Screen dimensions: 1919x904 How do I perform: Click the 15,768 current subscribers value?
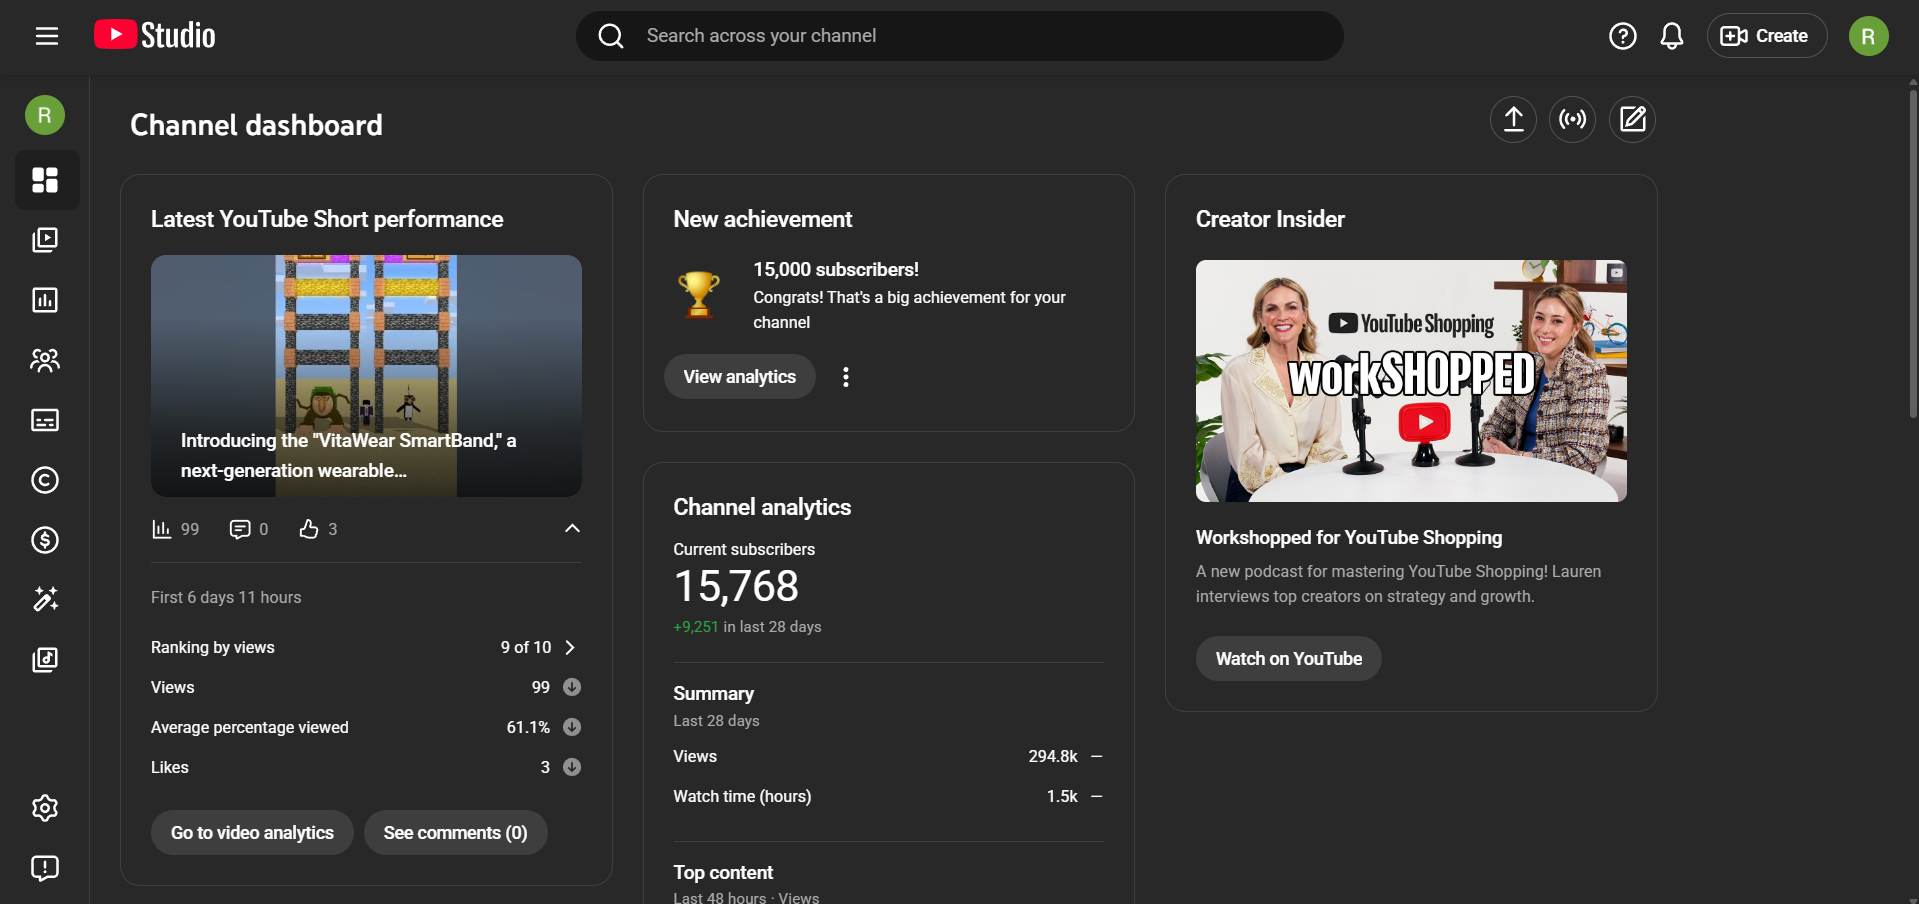[x=736, y=586]
